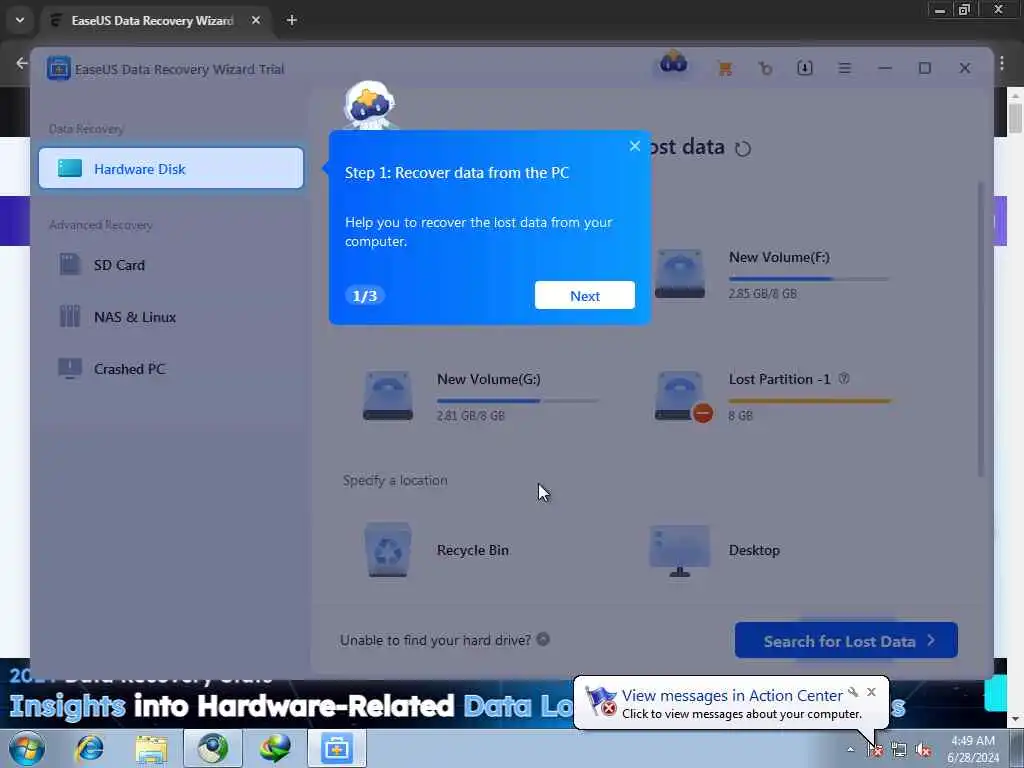This screenshot has height=768, width=1024.
Task: Click the 2.81 GB/8 GB size text
Action: pyautogui.click(x=471, y=415)
